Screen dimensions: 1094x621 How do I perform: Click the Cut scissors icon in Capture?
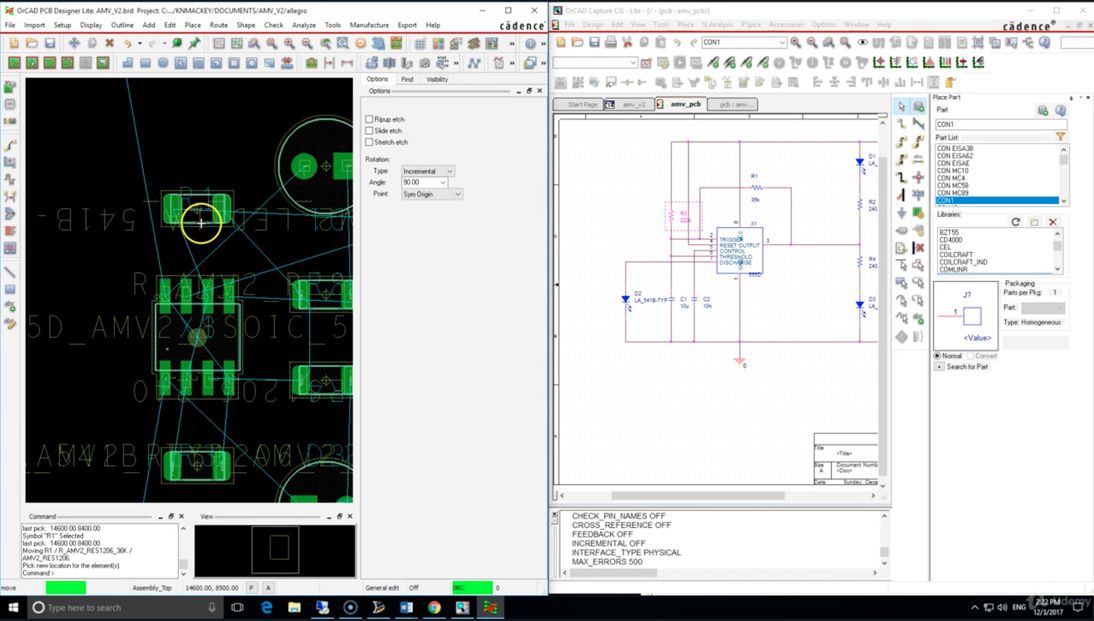coord(627,43)
